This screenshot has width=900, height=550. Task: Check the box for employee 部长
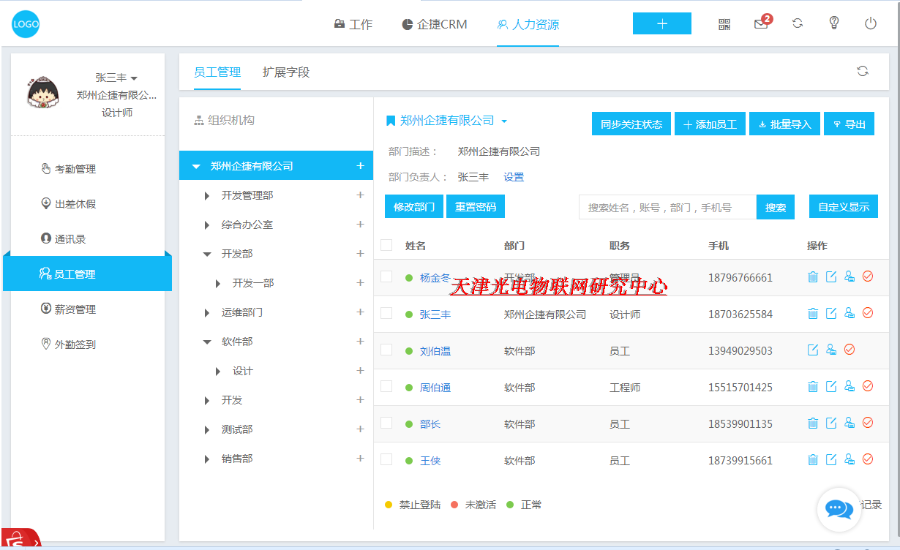click(386, 423)
